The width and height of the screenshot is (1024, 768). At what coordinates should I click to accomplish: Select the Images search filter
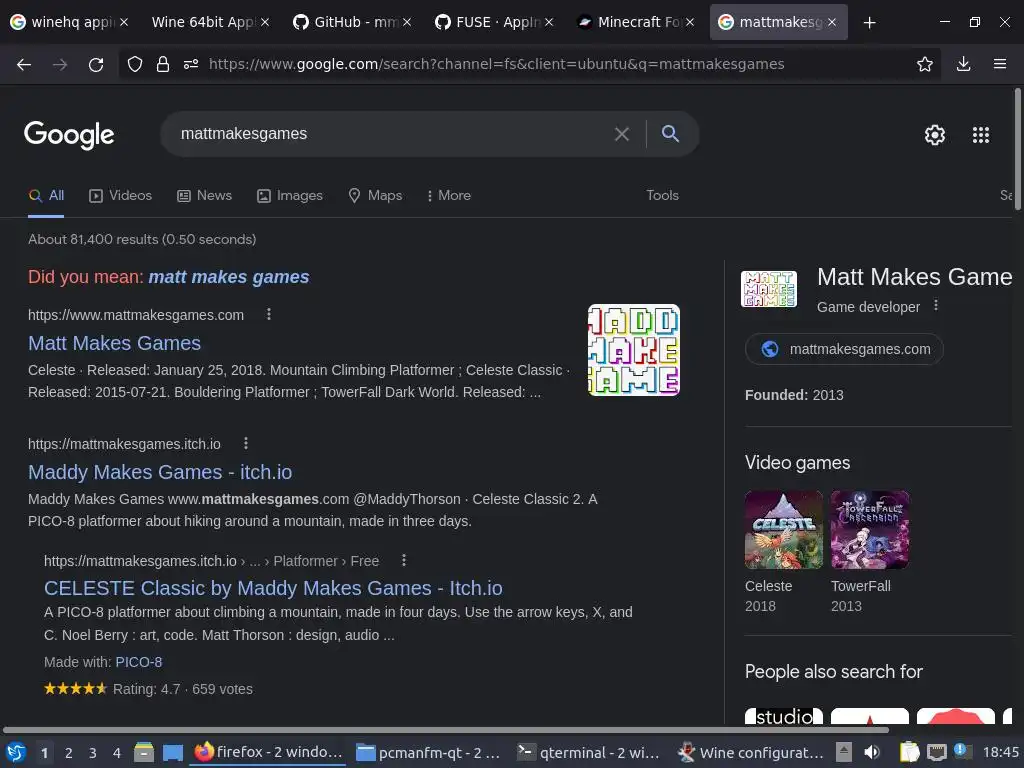click(290, 195)
